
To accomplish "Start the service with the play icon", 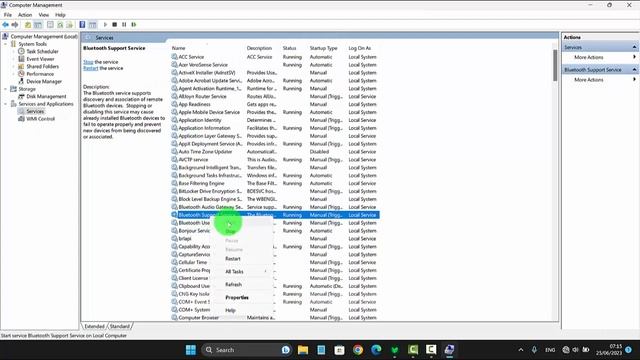I will coord(105,25).
